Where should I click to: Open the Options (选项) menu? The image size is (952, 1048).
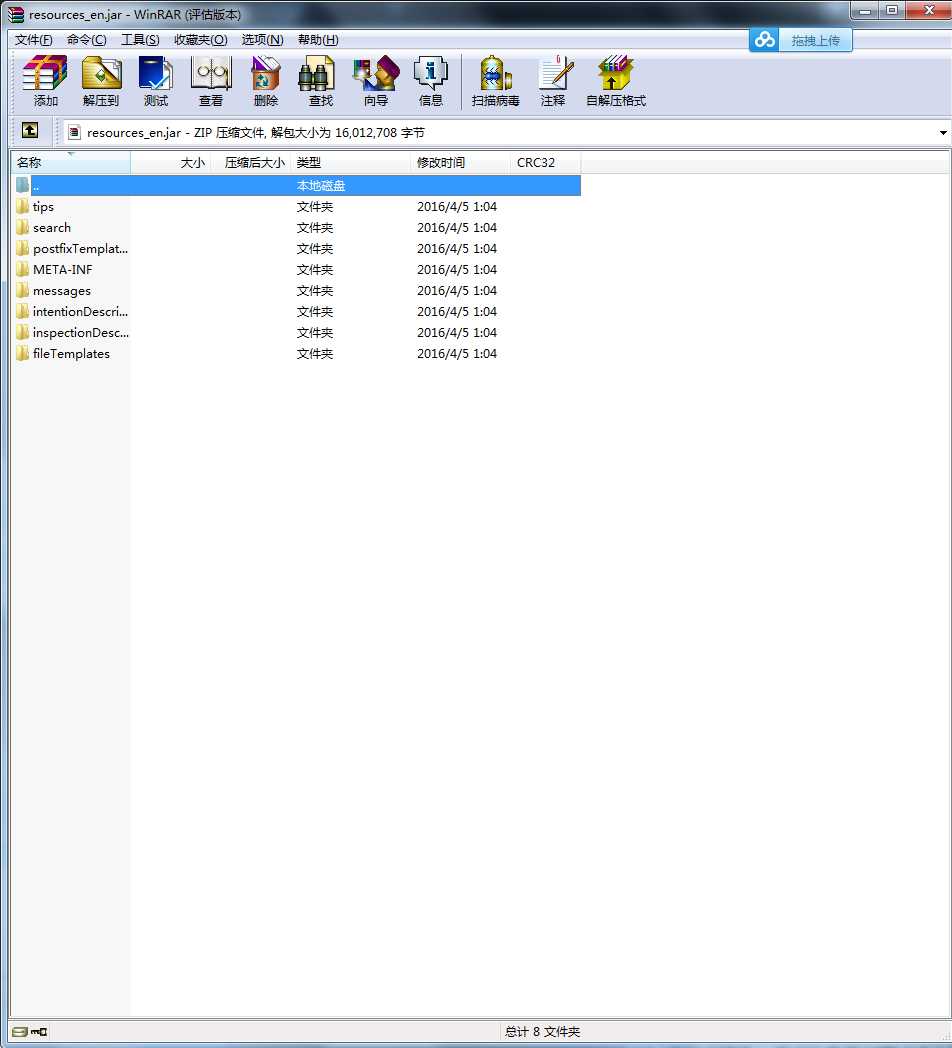click(x=262, y=39)
